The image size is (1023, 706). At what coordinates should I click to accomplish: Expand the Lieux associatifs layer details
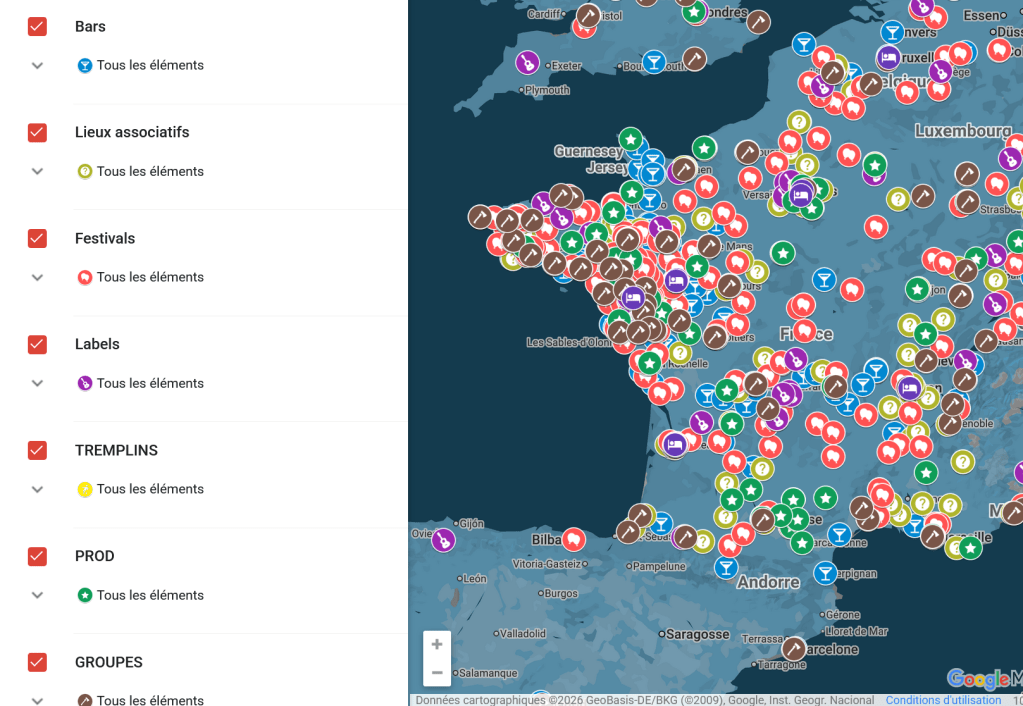tap(37, 171)
